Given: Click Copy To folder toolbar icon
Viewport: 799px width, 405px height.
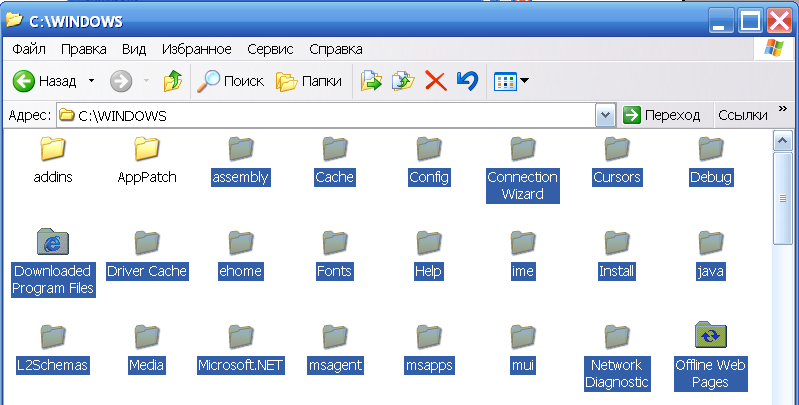Looking at the screenshot, I should pos(403,81).
